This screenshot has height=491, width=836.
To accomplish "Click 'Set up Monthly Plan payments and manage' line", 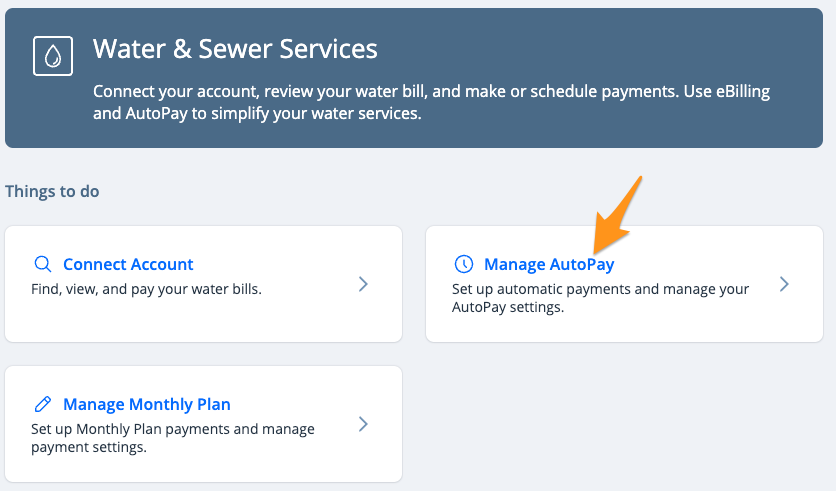I will (x=173, y=429).
